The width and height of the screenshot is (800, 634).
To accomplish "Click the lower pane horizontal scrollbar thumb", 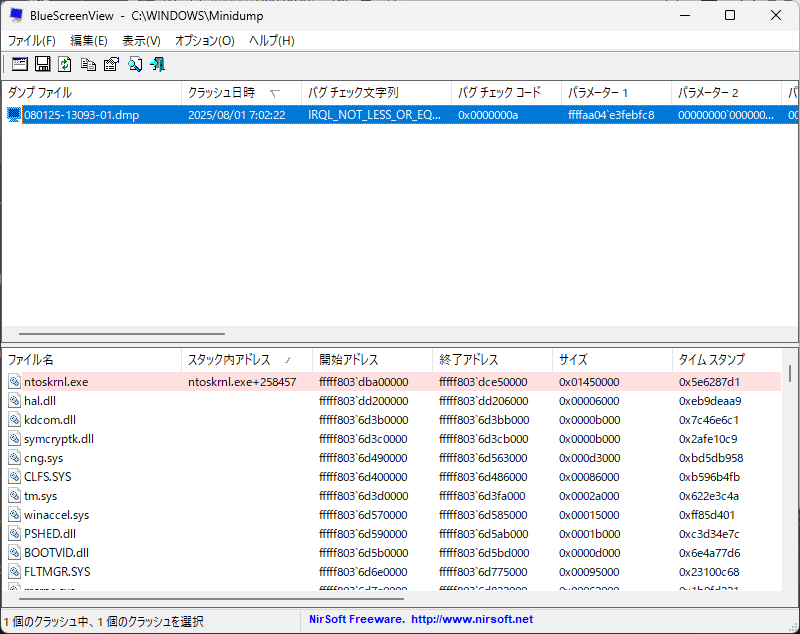I will (x=212, y=599).
